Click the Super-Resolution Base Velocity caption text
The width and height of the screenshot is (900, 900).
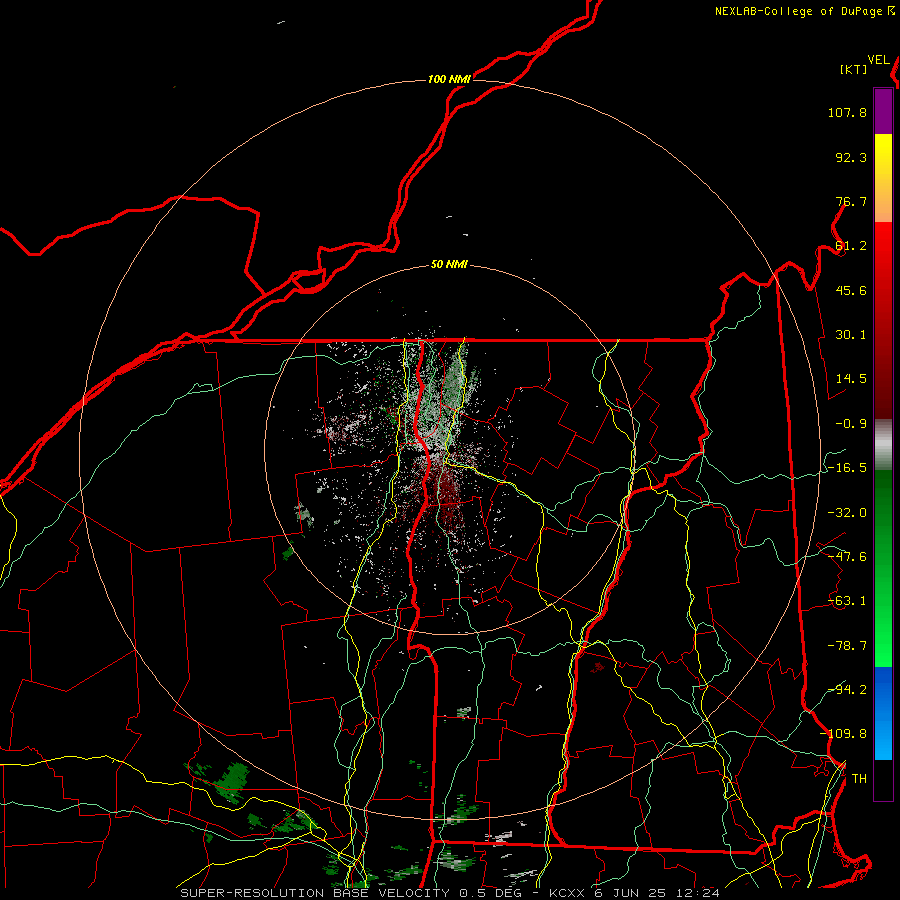[x=450, y=893]
